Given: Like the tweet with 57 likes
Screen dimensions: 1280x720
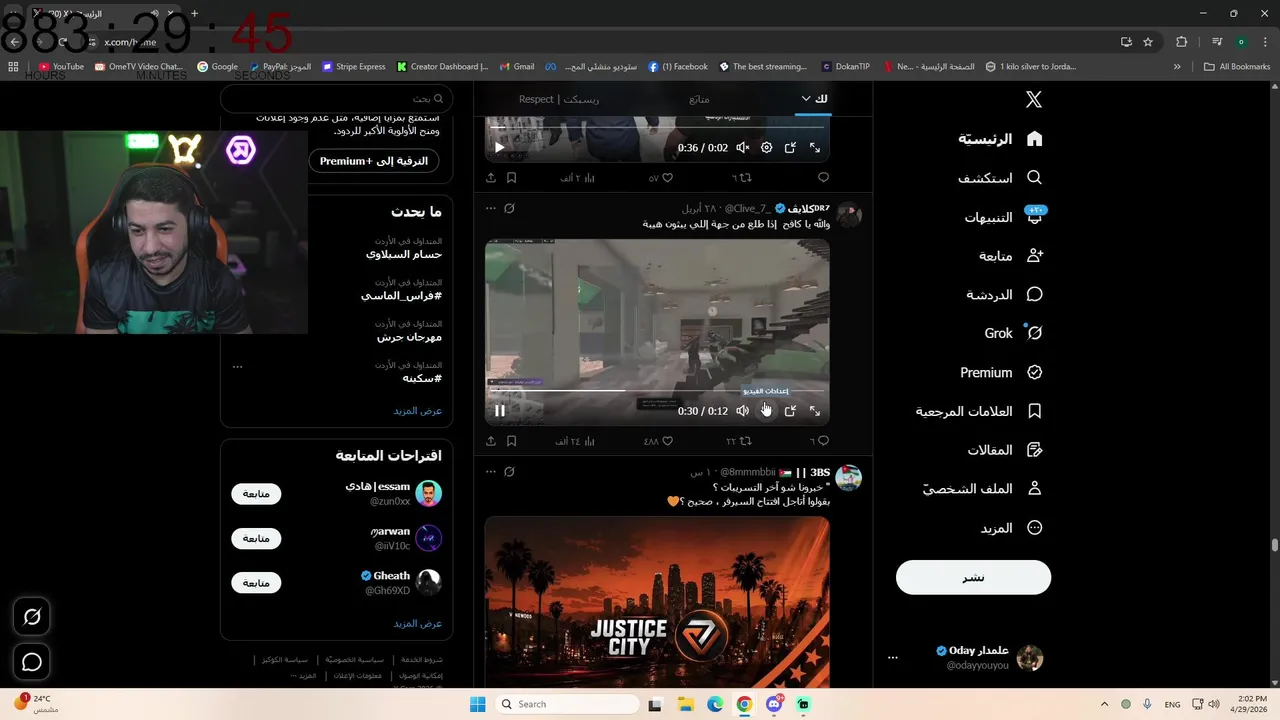Looking at the screenshot, I should pos(667,178).
